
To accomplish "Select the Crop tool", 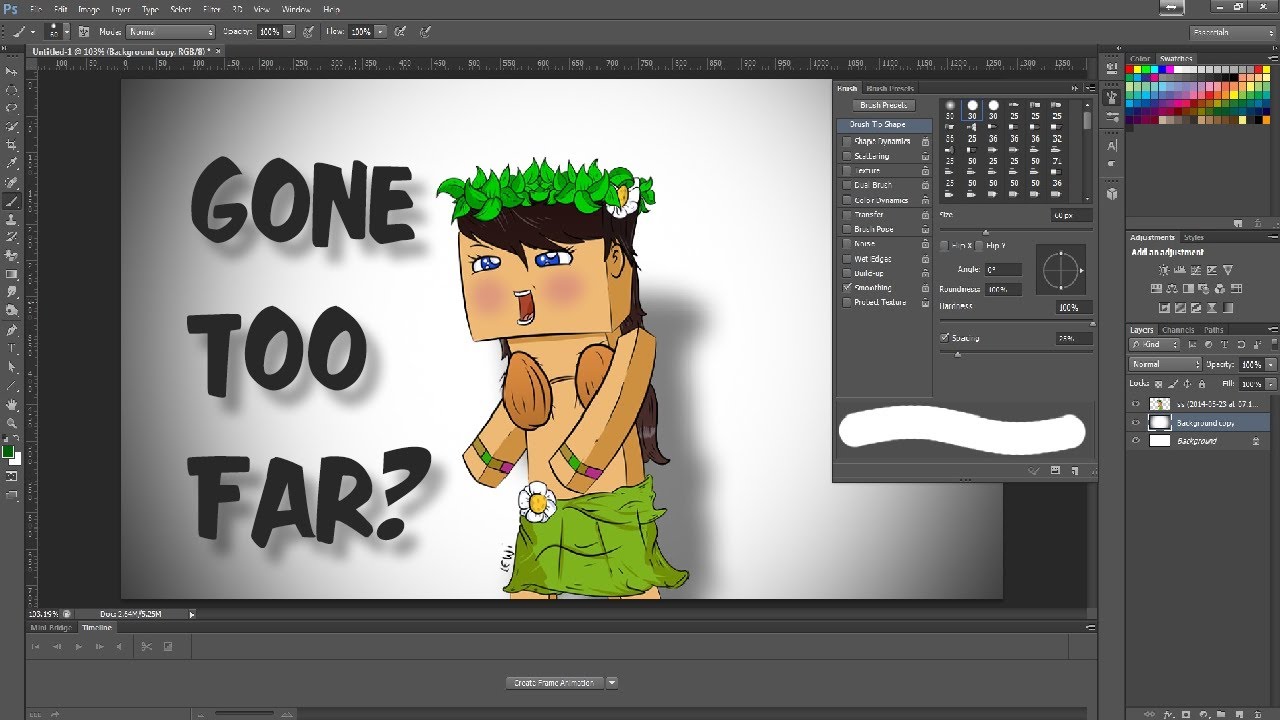I will coord(12,145).
